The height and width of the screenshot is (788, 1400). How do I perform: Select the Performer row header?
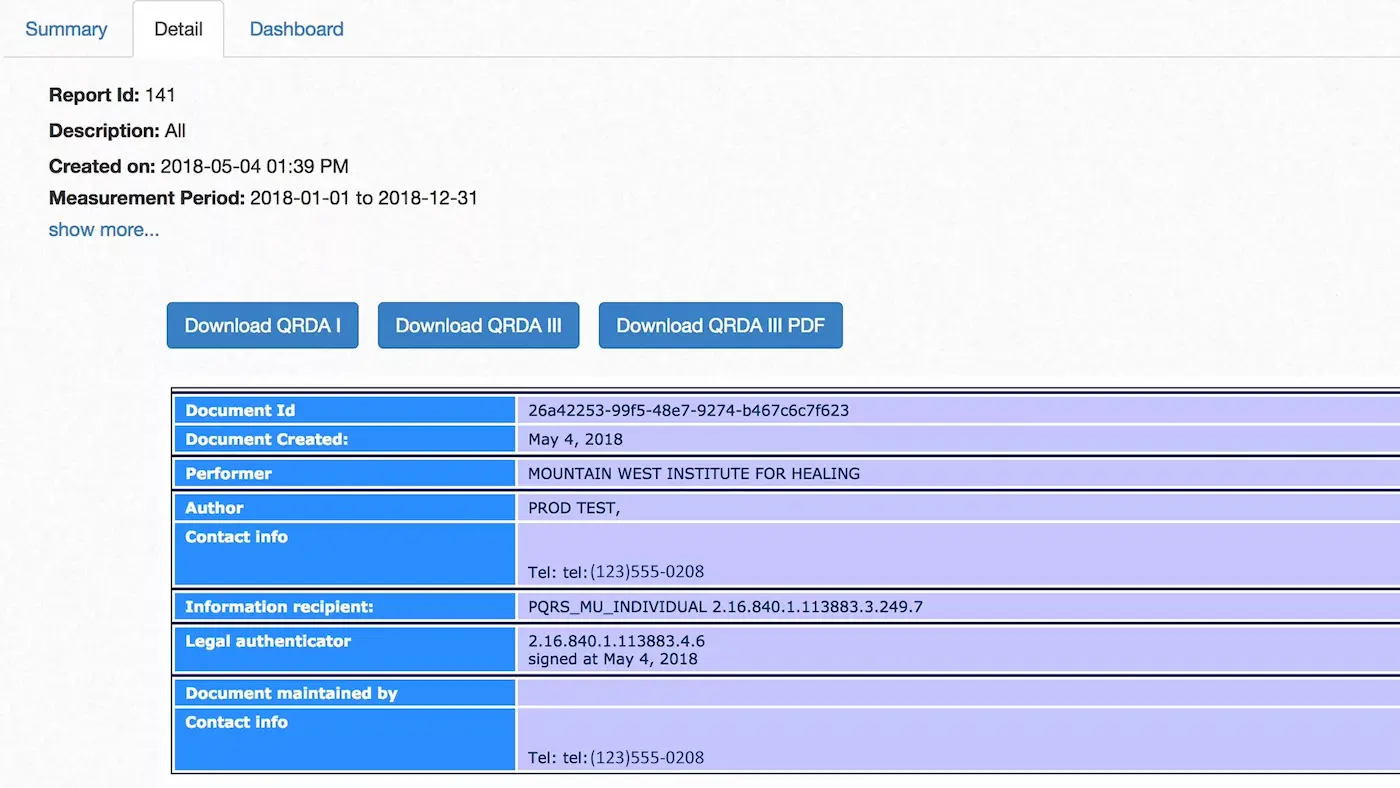(x=227, y=473)
